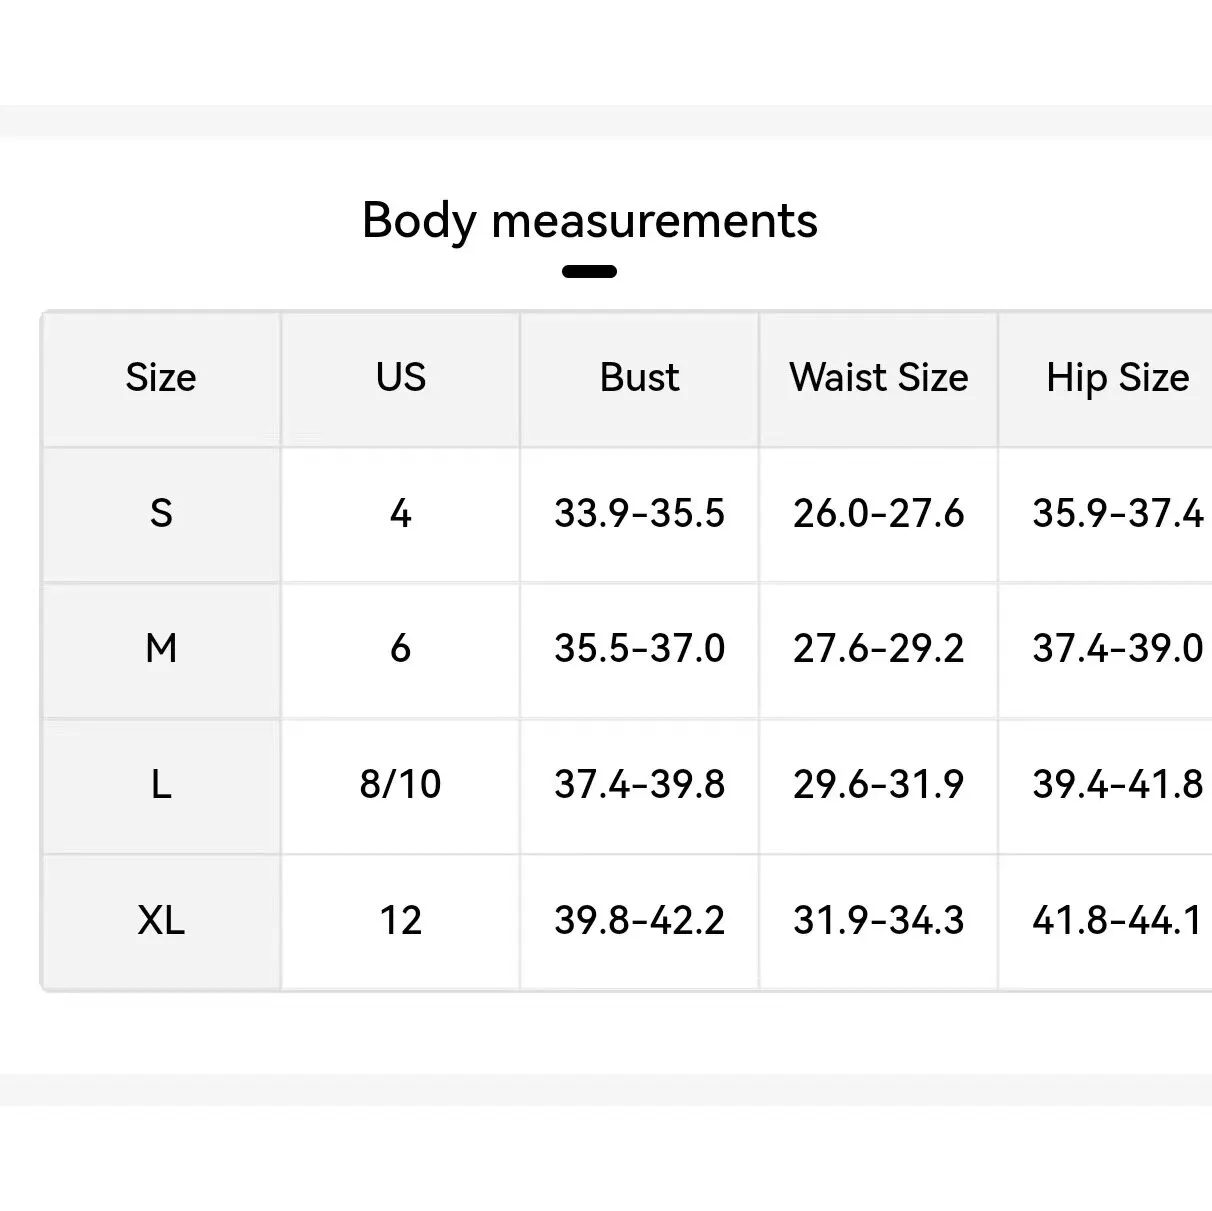
Task: Click bust value 33.9-35.5
Action: [639, 514]
